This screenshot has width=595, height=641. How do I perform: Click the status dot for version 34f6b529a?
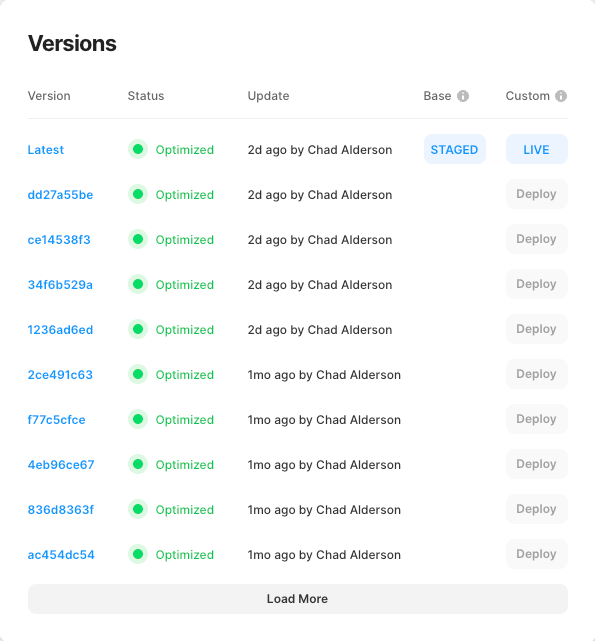(x=138, y=284)
